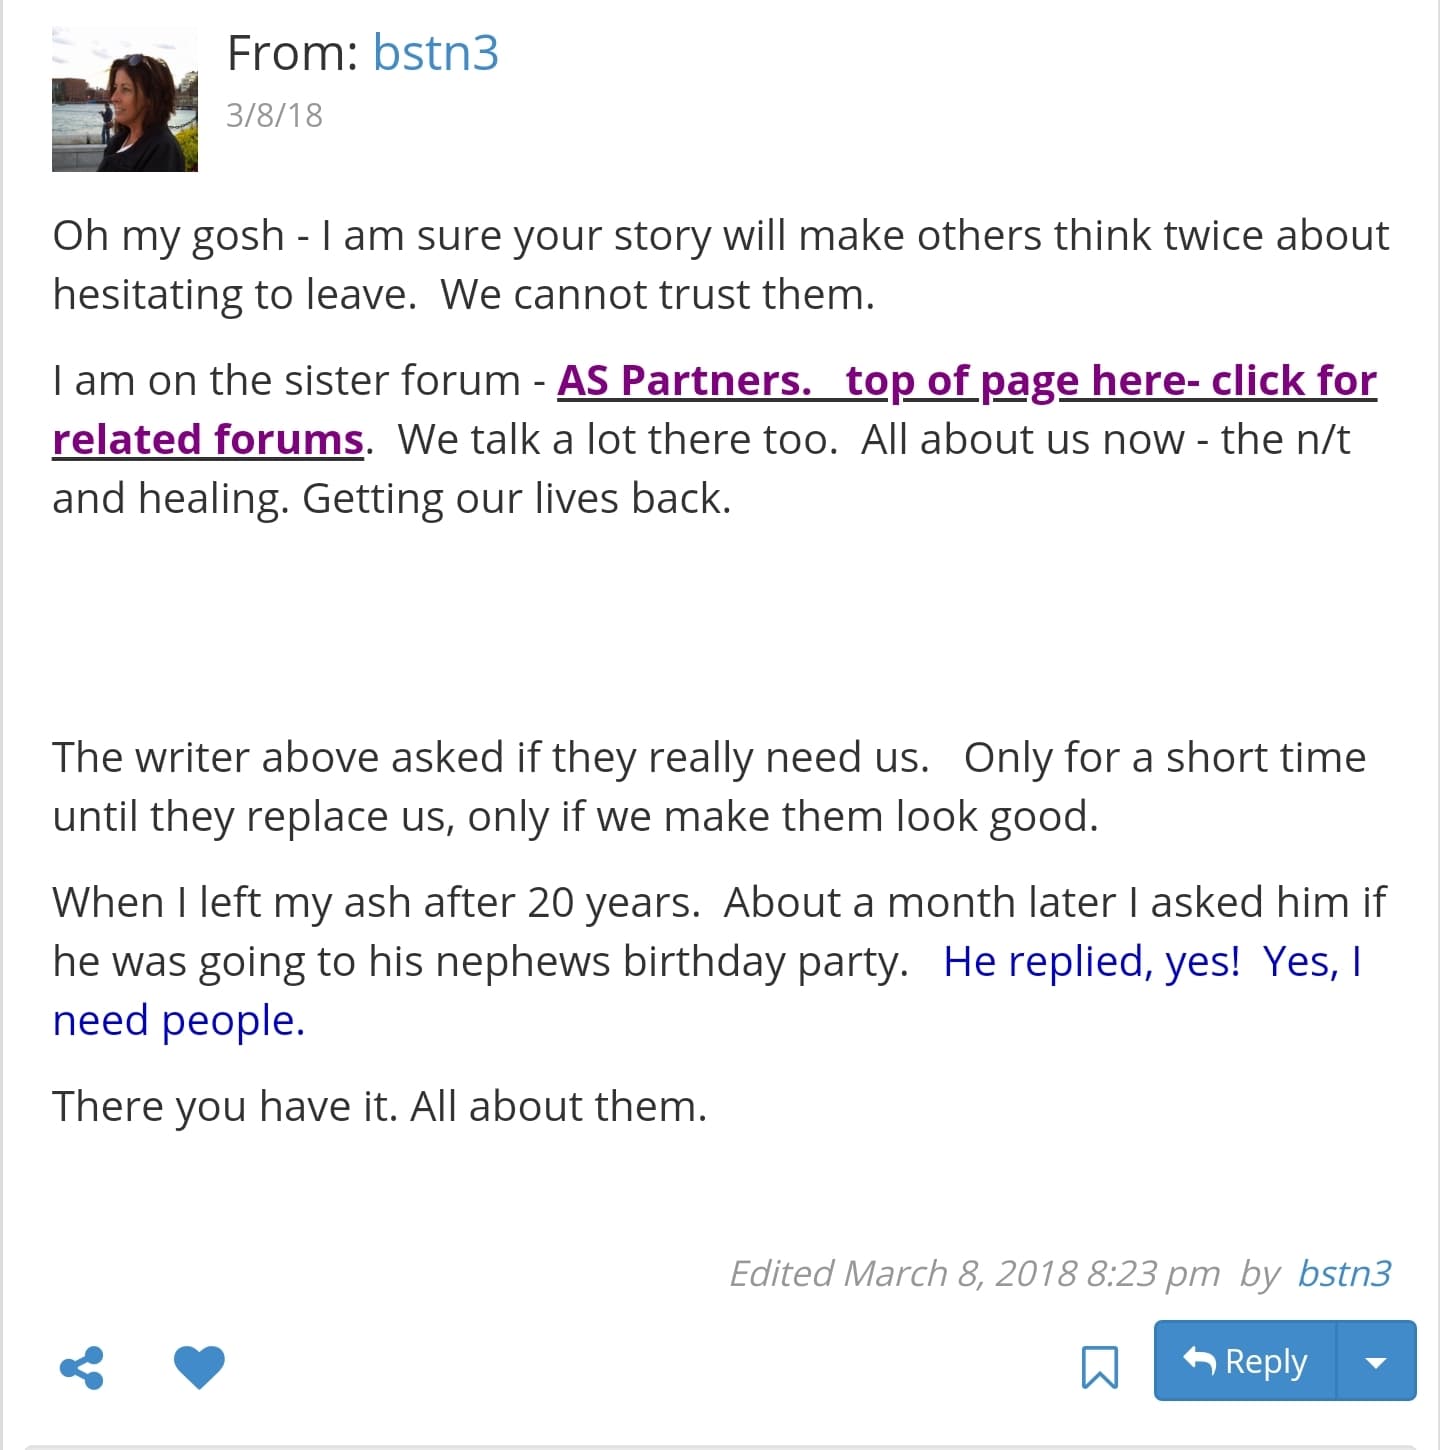Click the blue "He replied, yes!" text
This screenshot has height=1450, width=1440.
tap(1092, 962)
